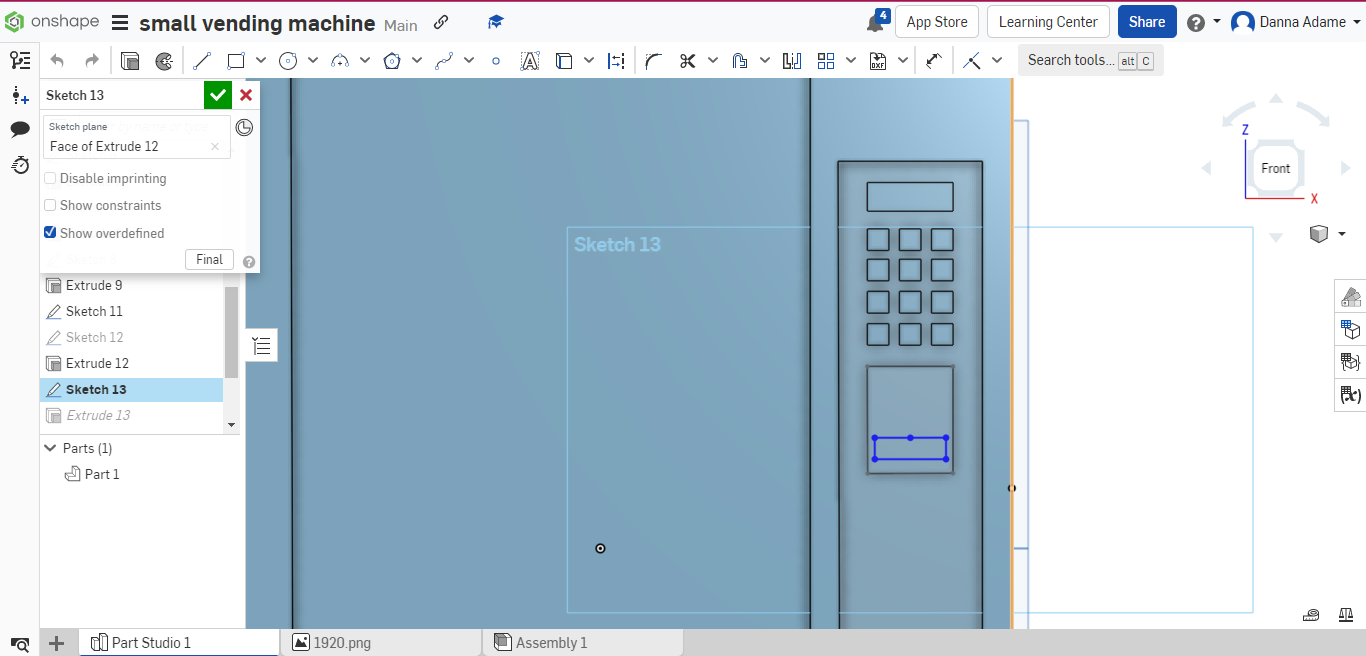Select the Import DXF/DWG tool
The width and height of the screenshot is (1366, 656).
(x=878, y=60)
